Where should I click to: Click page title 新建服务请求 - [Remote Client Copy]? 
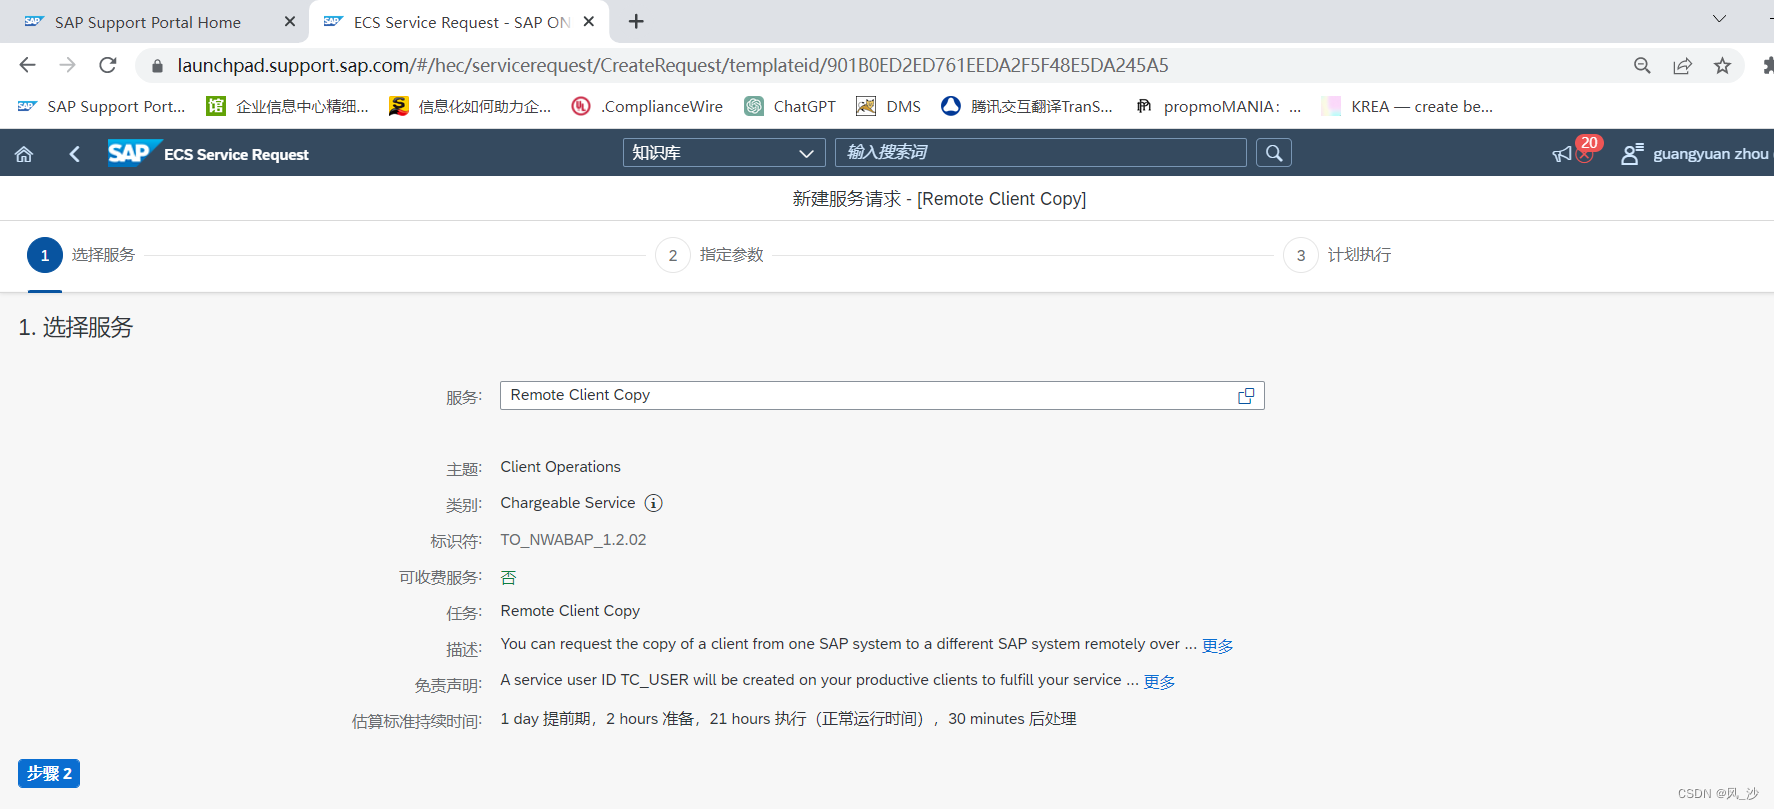pos(939,199)
